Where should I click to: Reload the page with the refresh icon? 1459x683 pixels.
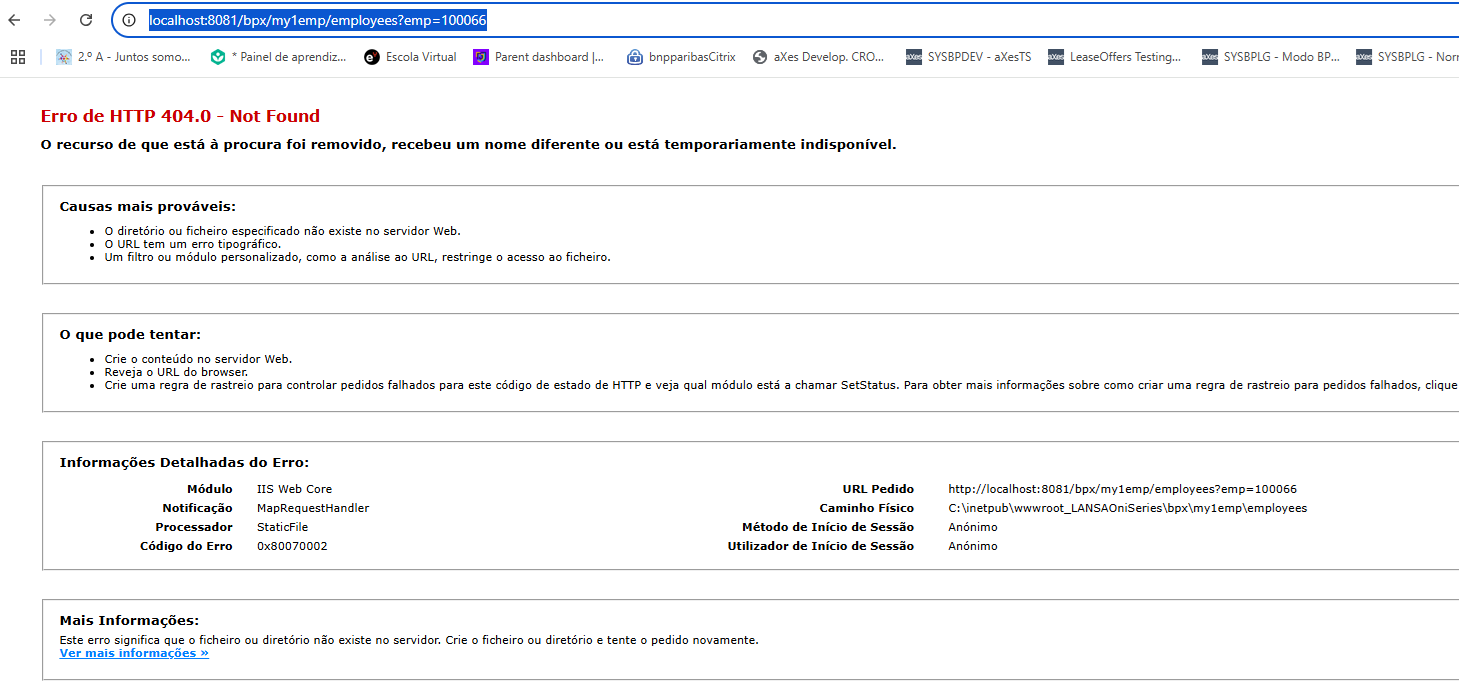[x=86, y=20]
